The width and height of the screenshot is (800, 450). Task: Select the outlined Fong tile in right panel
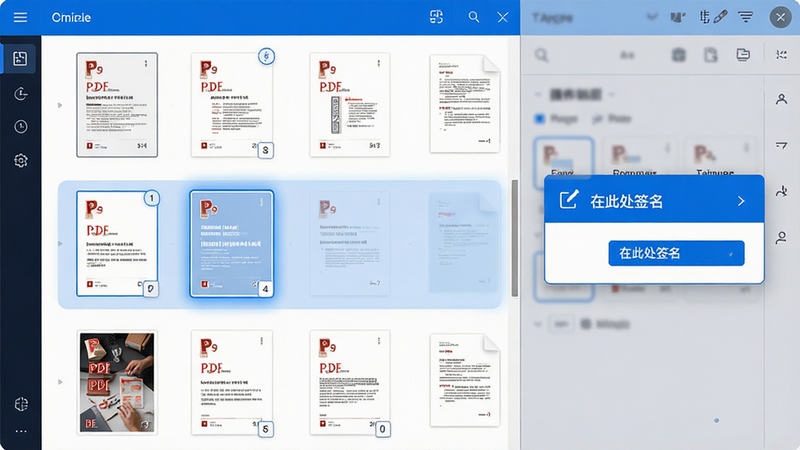(563, 157)
